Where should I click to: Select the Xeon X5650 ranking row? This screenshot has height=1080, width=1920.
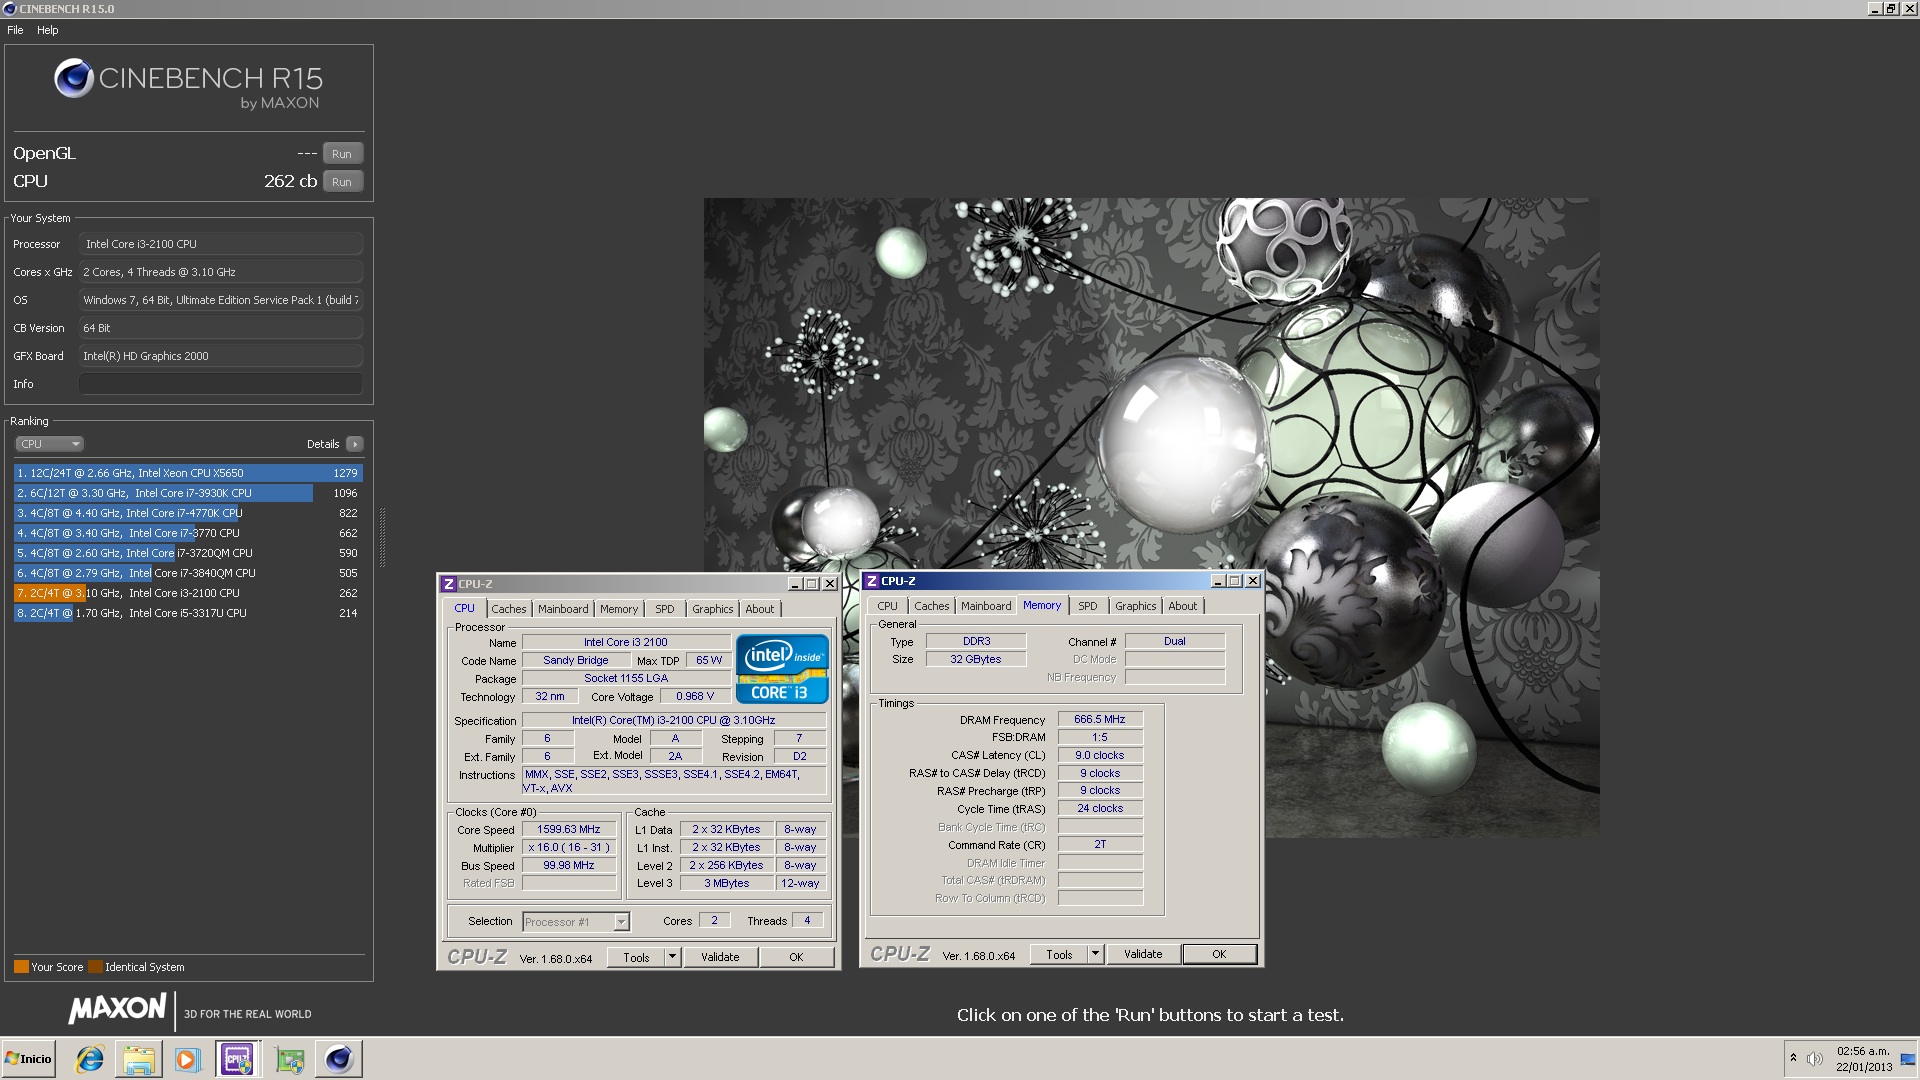point(188,473)
